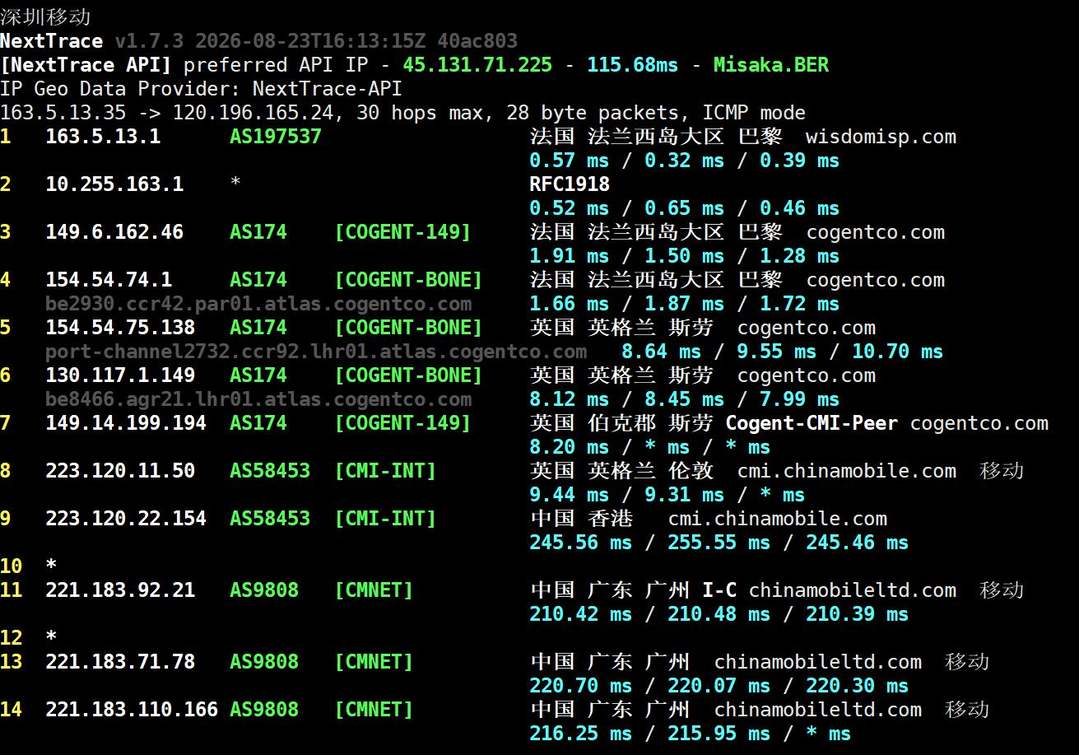Click the API IP 45.131.71.225
1079x755 pixels.
coord(478,65)
